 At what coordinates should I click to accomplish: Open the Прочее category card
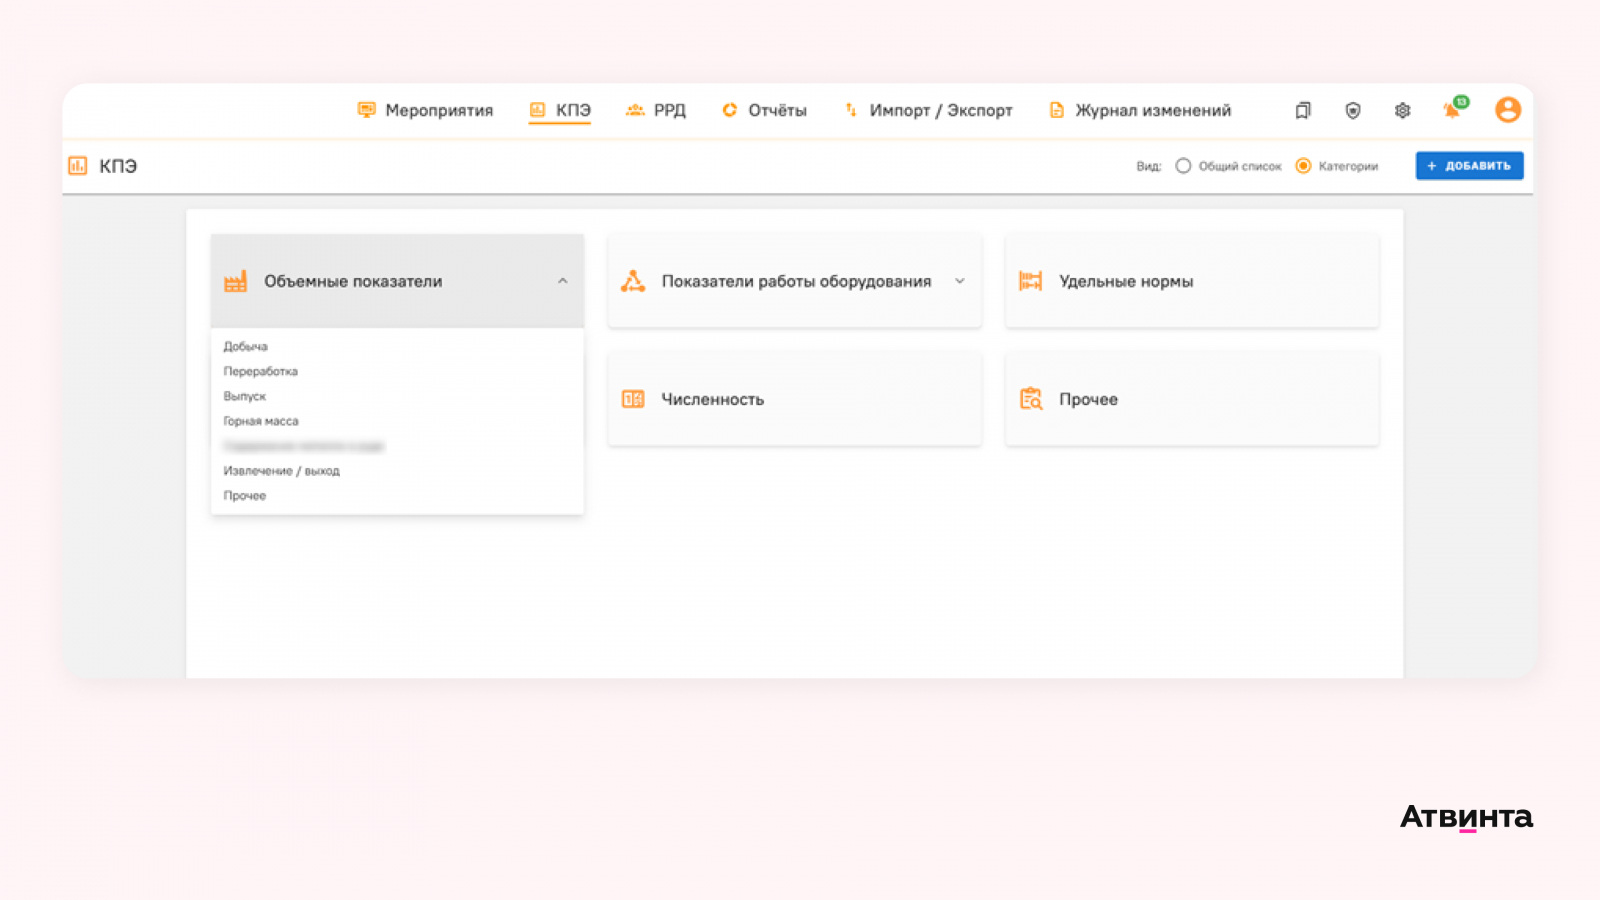pos(1192,399)
